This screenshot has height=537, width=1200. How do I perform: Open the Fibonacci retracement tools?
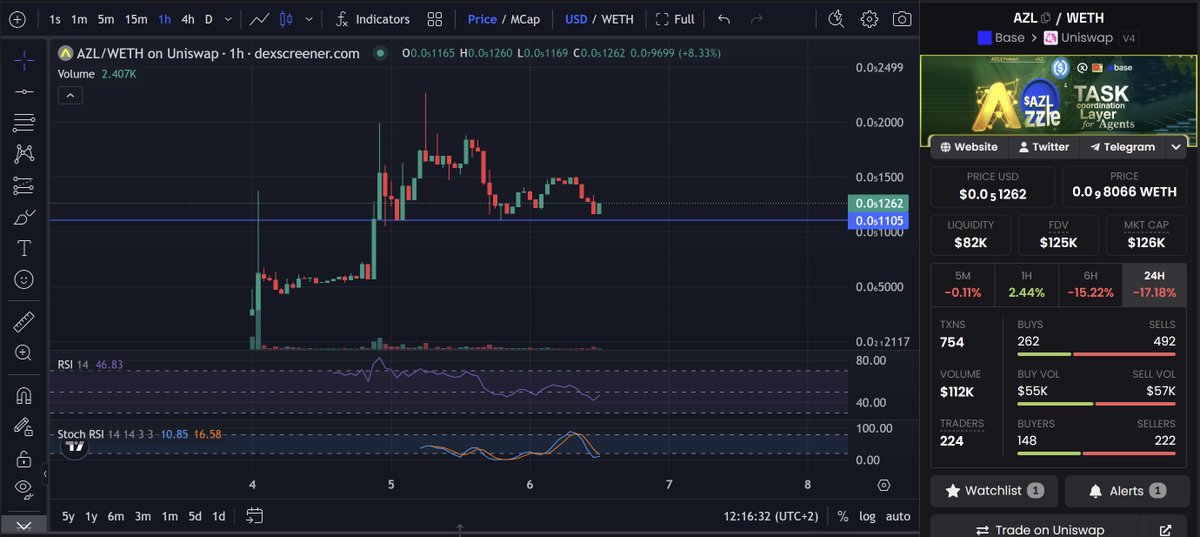24,123
